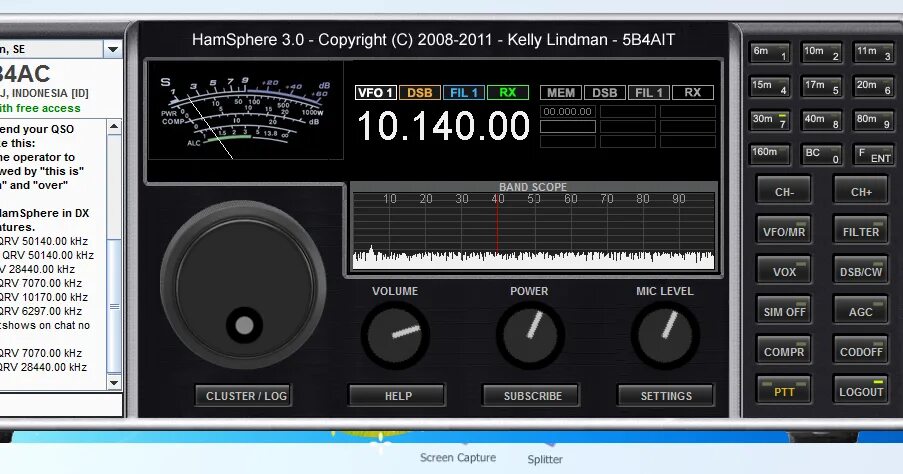Click the blue FIL 1 indicator

464,93
